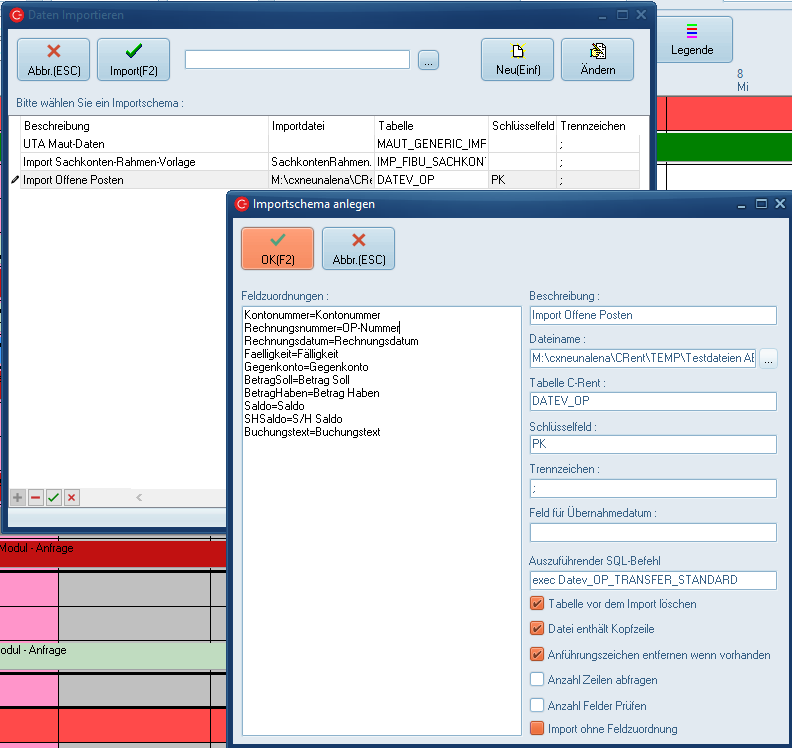Toggle 'Datei enthält Kopfzeile' checkbox
The height and width of the screenshot is (748, 792).
coord(538,629)
